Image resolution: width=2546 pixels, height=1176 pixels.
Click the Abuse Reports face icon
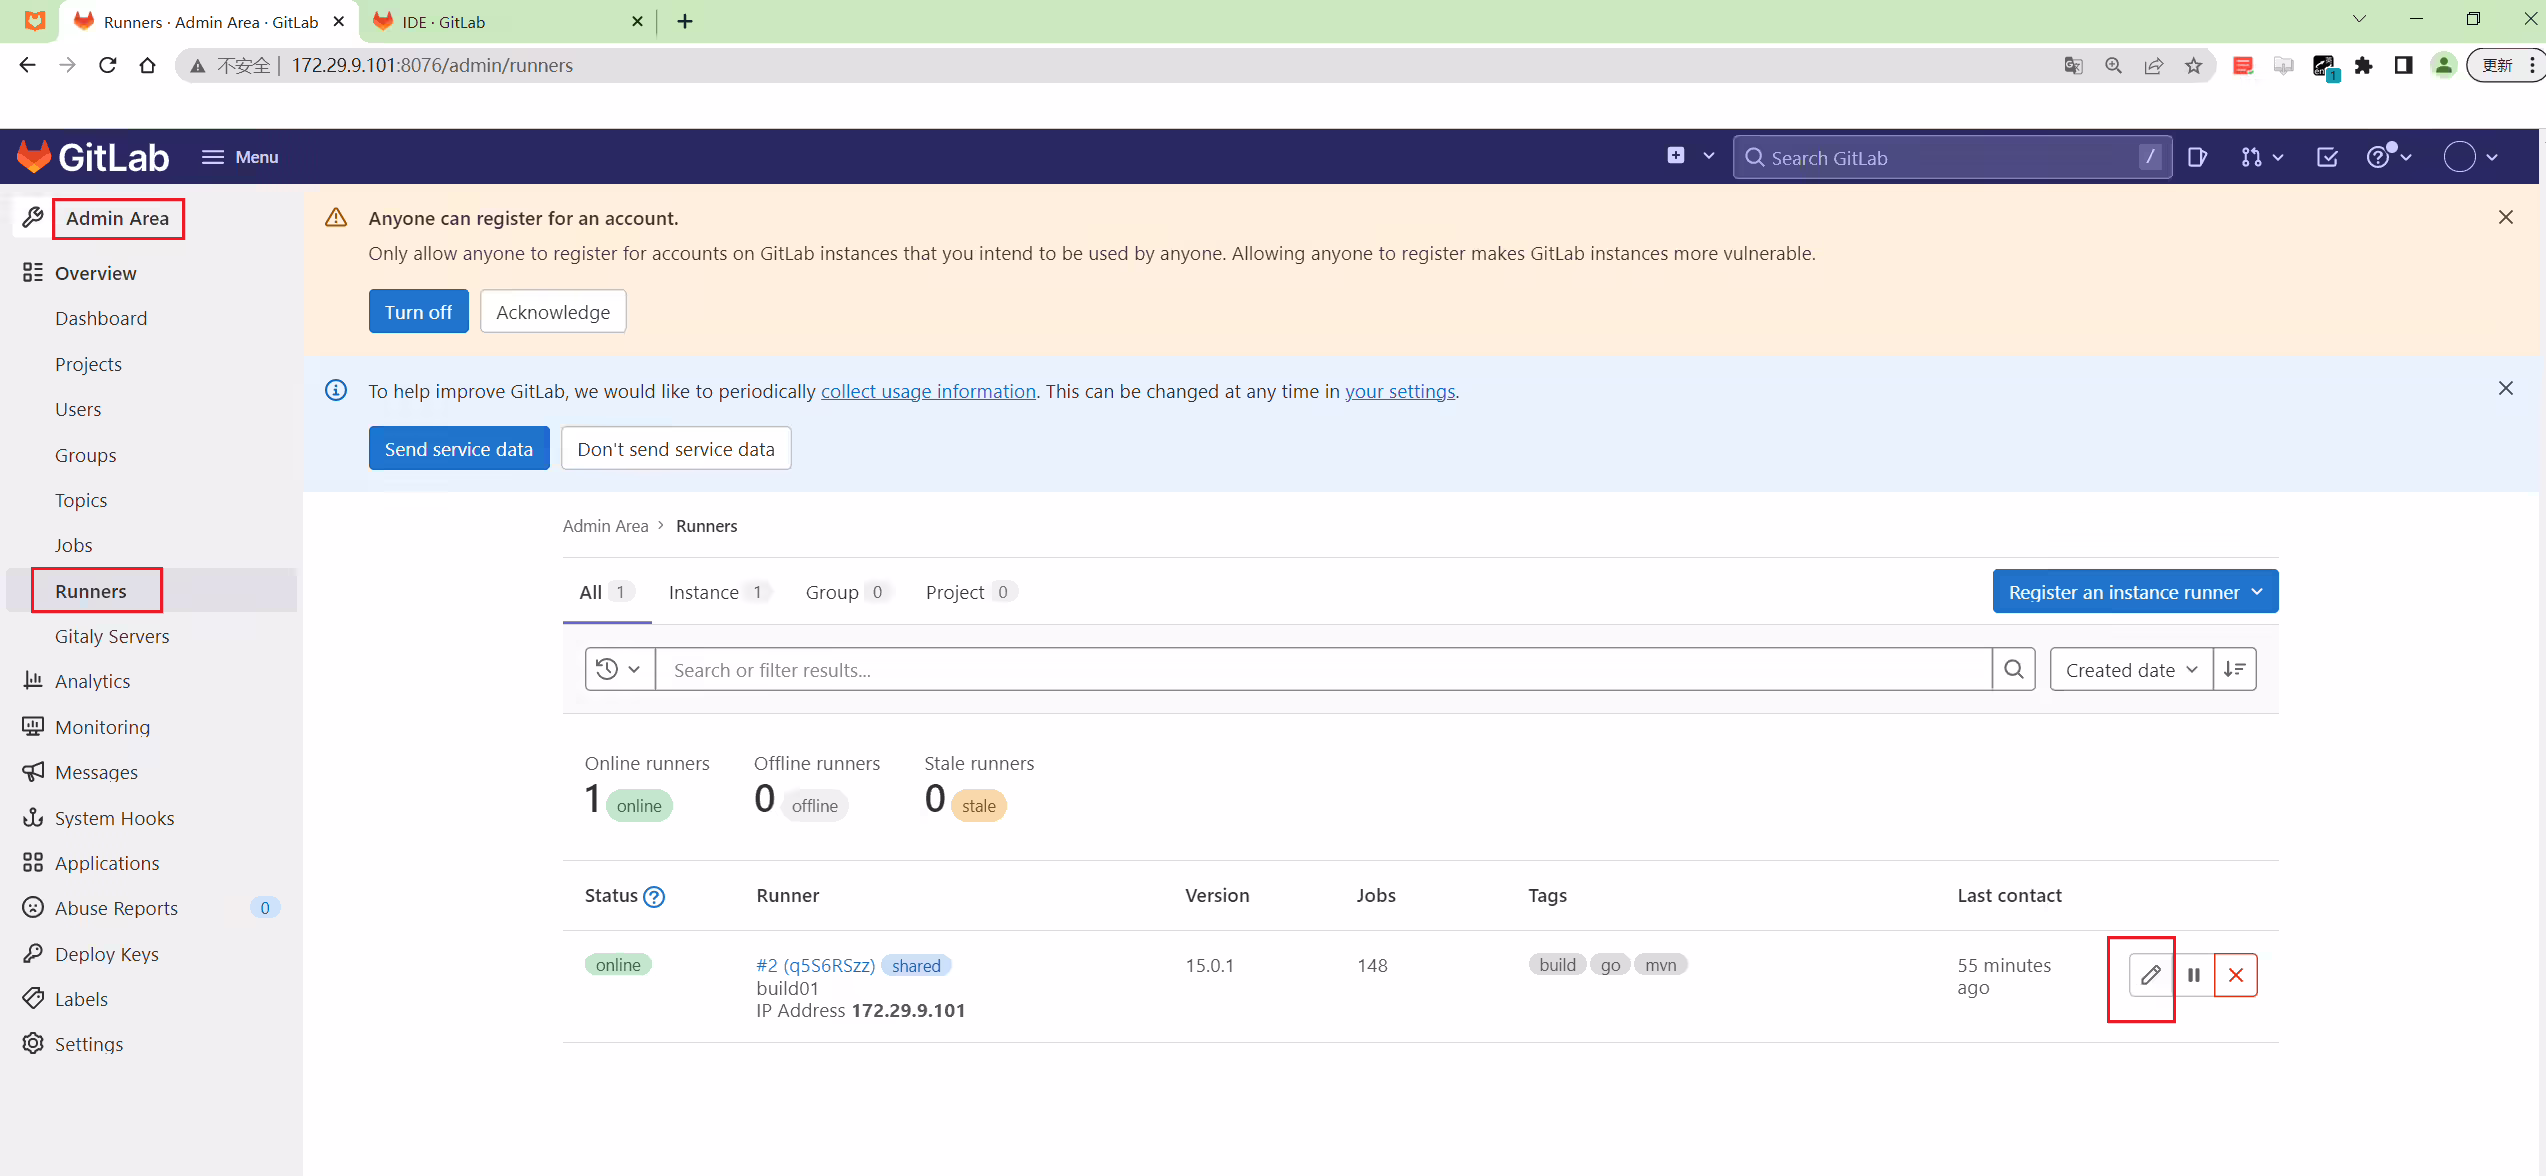click(x=33, y=907)
